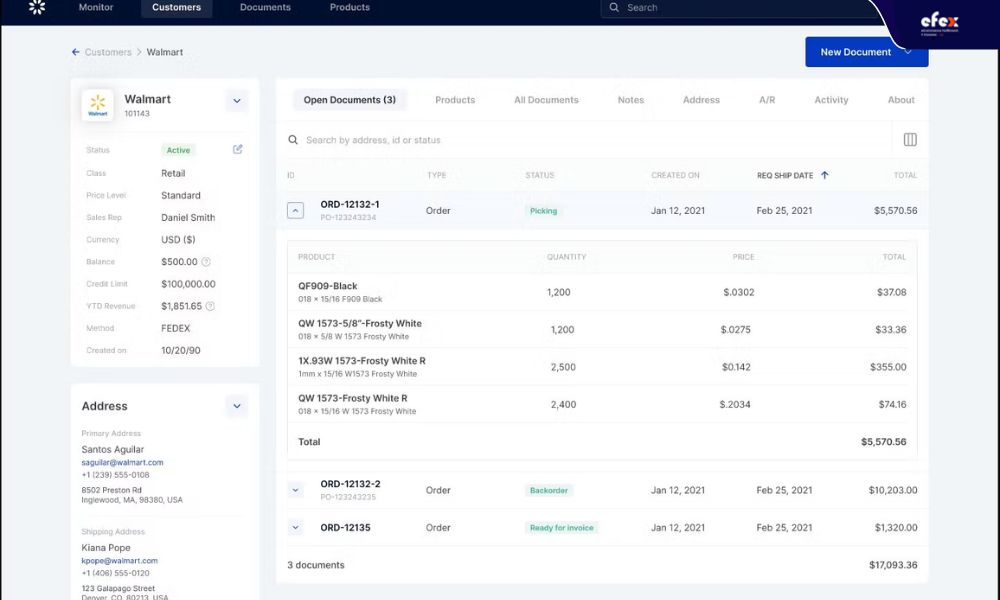Email saguilar@walmart.com link
The height and width of the screenshot is (600, 1000).
(122, 462)
